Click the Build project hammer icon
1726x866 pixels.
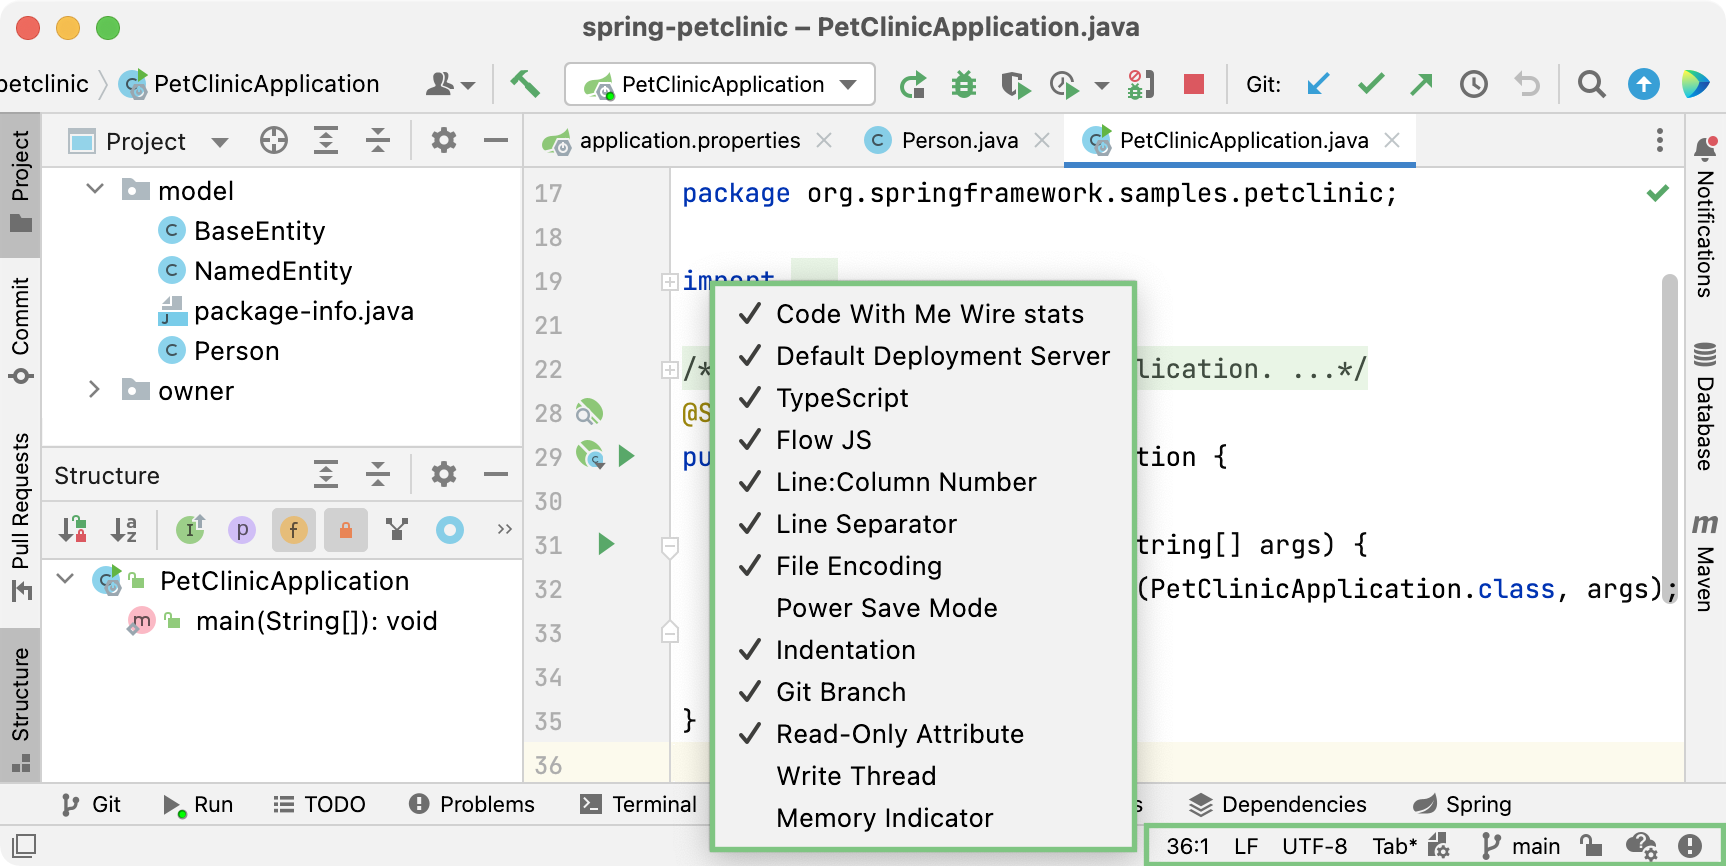(525, 84)
